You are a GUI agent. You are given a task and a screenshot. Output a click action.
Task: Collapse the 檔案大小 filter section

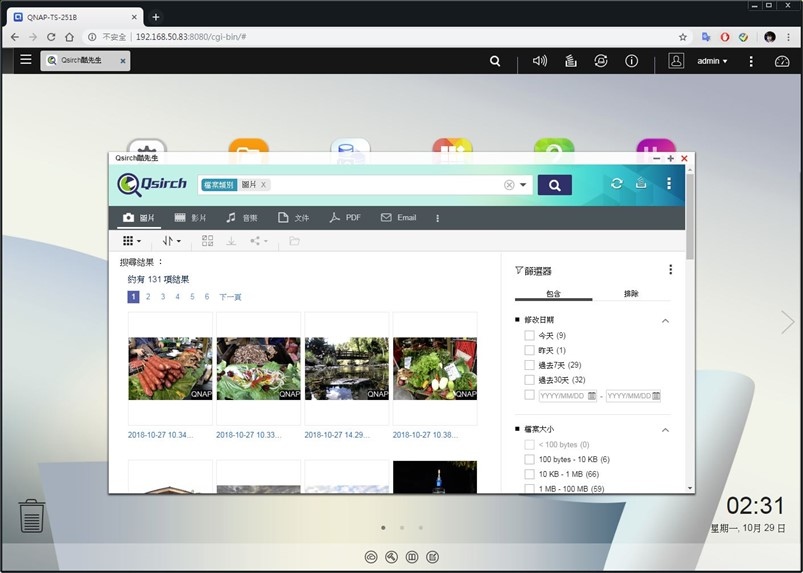tap(665, 430)
